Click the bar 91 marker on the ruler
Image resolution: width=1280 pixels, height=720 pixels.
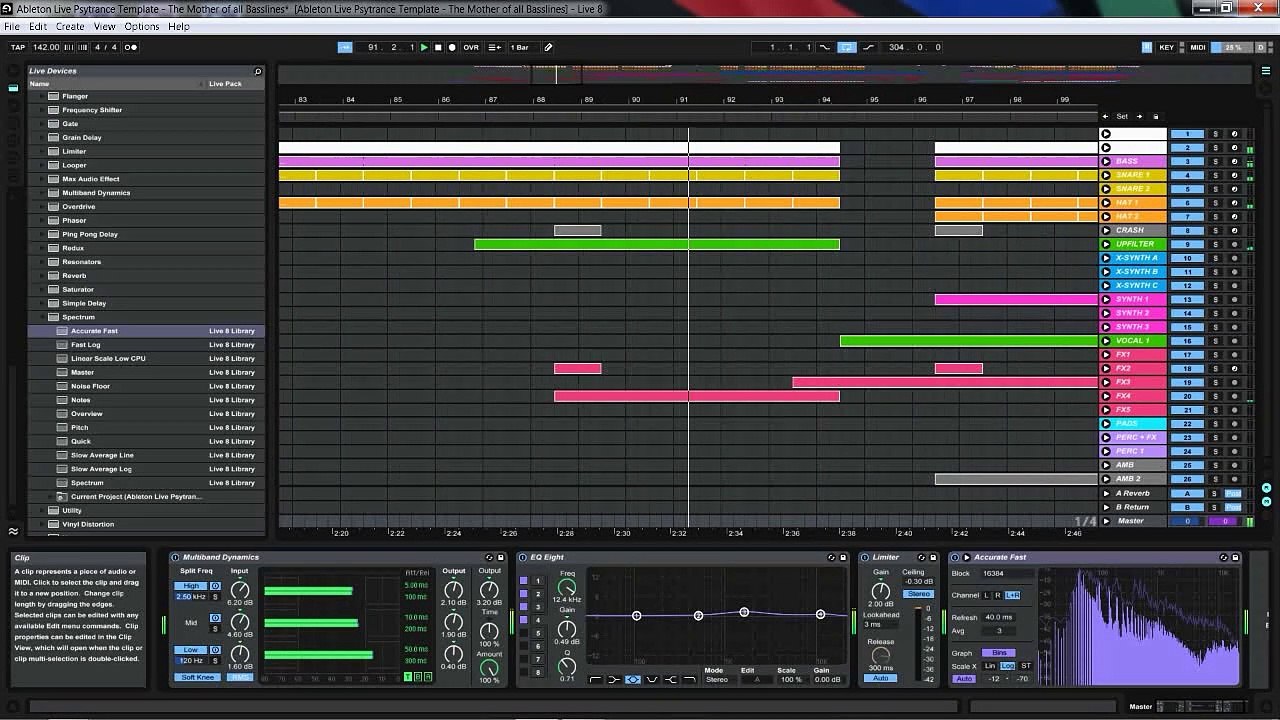pos(684,100)
